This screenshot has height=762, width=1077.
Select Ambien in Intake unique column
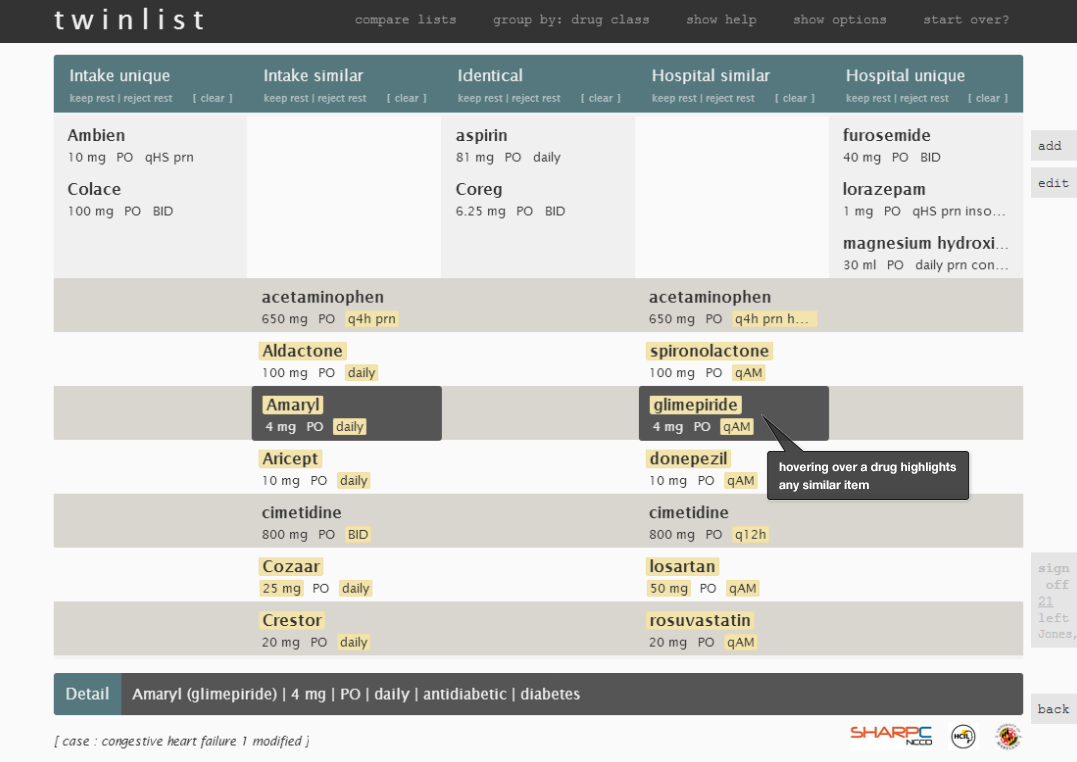click(97, 135)
